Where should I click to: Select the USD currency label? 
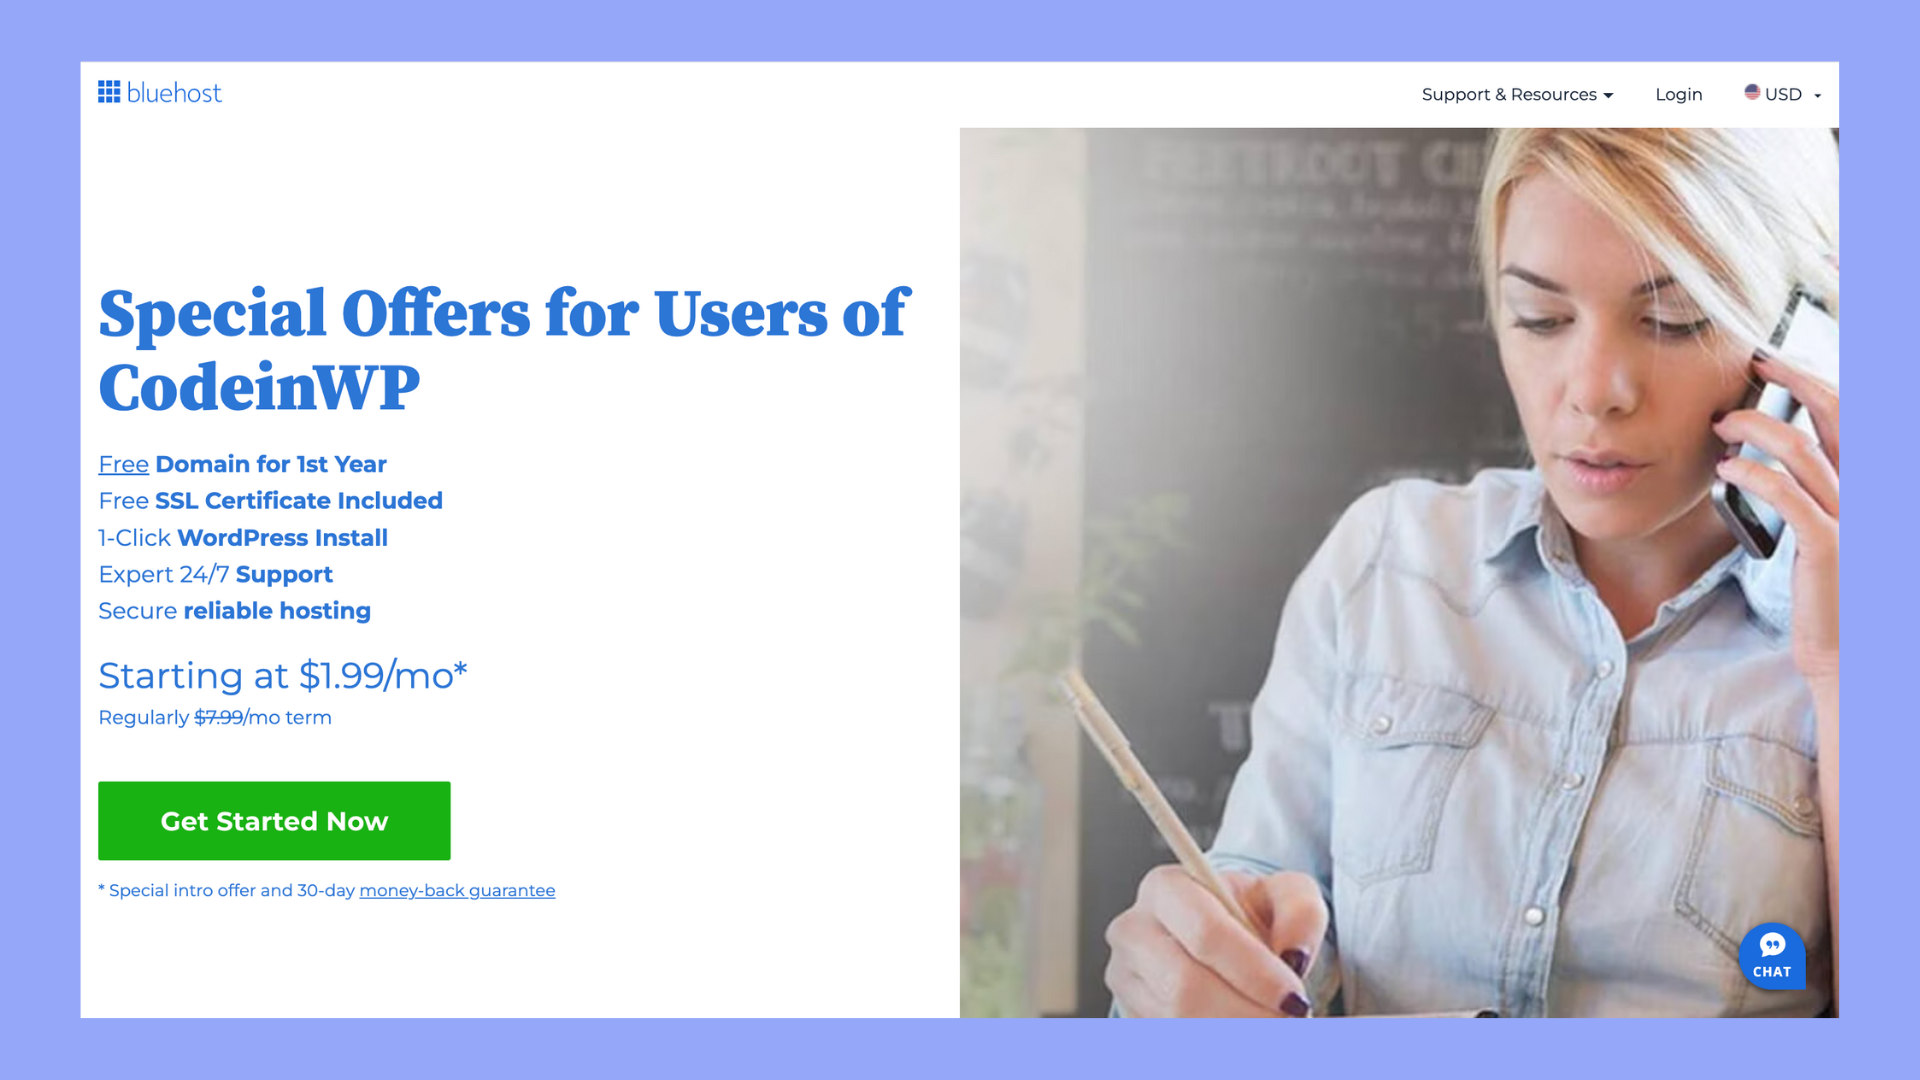click(1783, 94)
